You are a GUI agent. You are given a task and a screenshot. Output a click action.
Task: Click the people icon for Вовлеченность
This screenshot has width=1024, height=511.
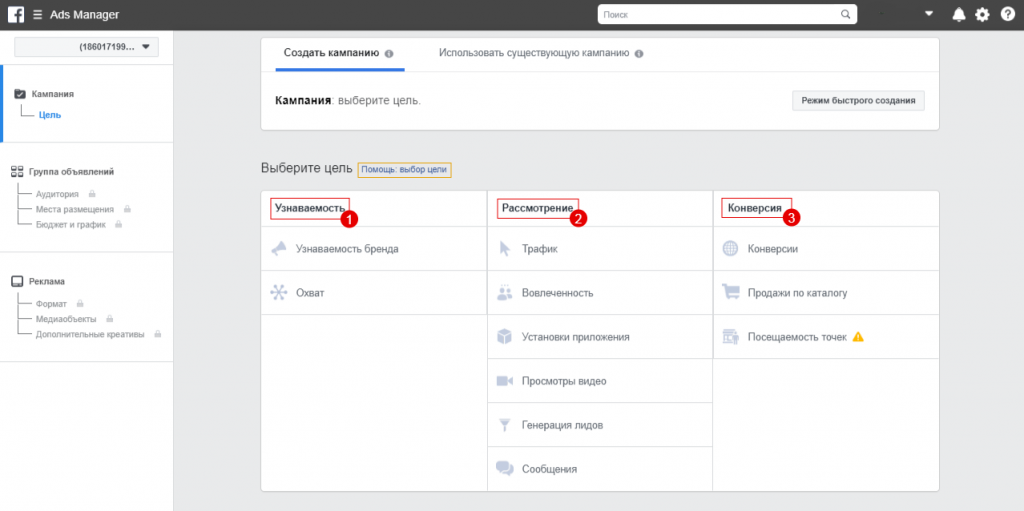click(505, 293)
